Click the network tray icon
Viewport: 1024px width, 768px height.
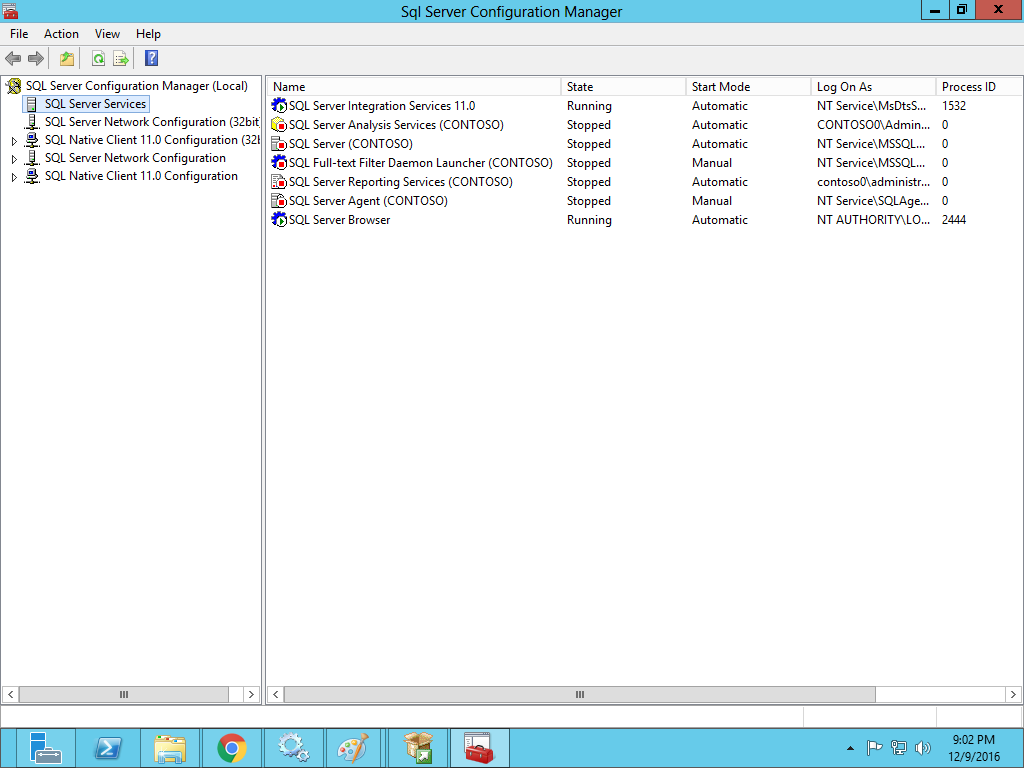point(899,748)
